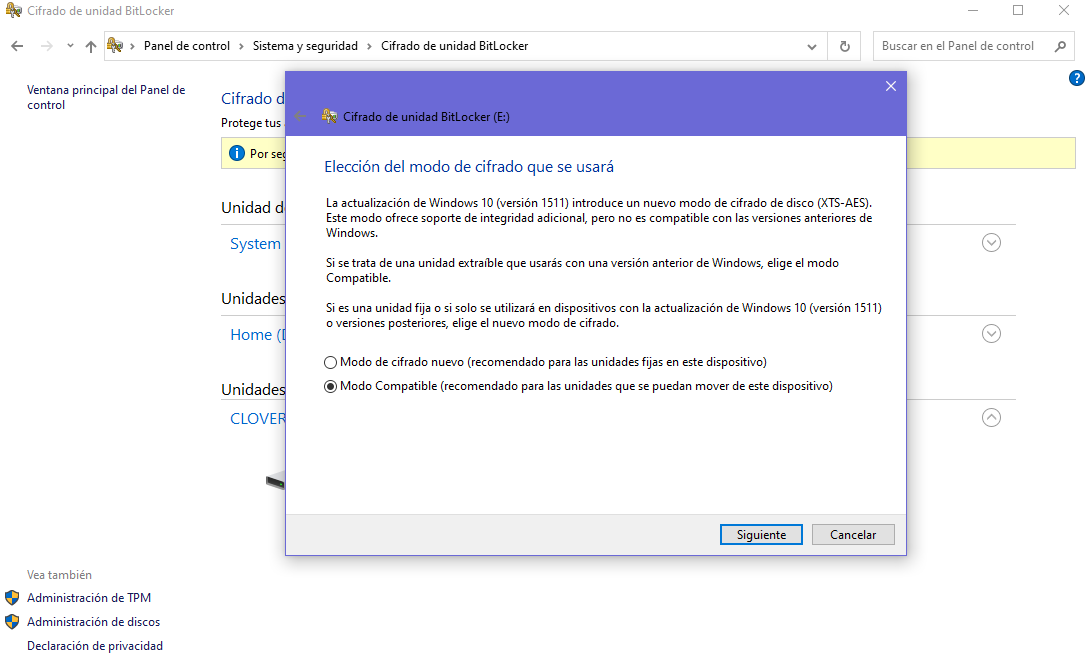Click the drive icon under CLOVER
This screenshot has width=1085, height=671.
tap(275, 481)
